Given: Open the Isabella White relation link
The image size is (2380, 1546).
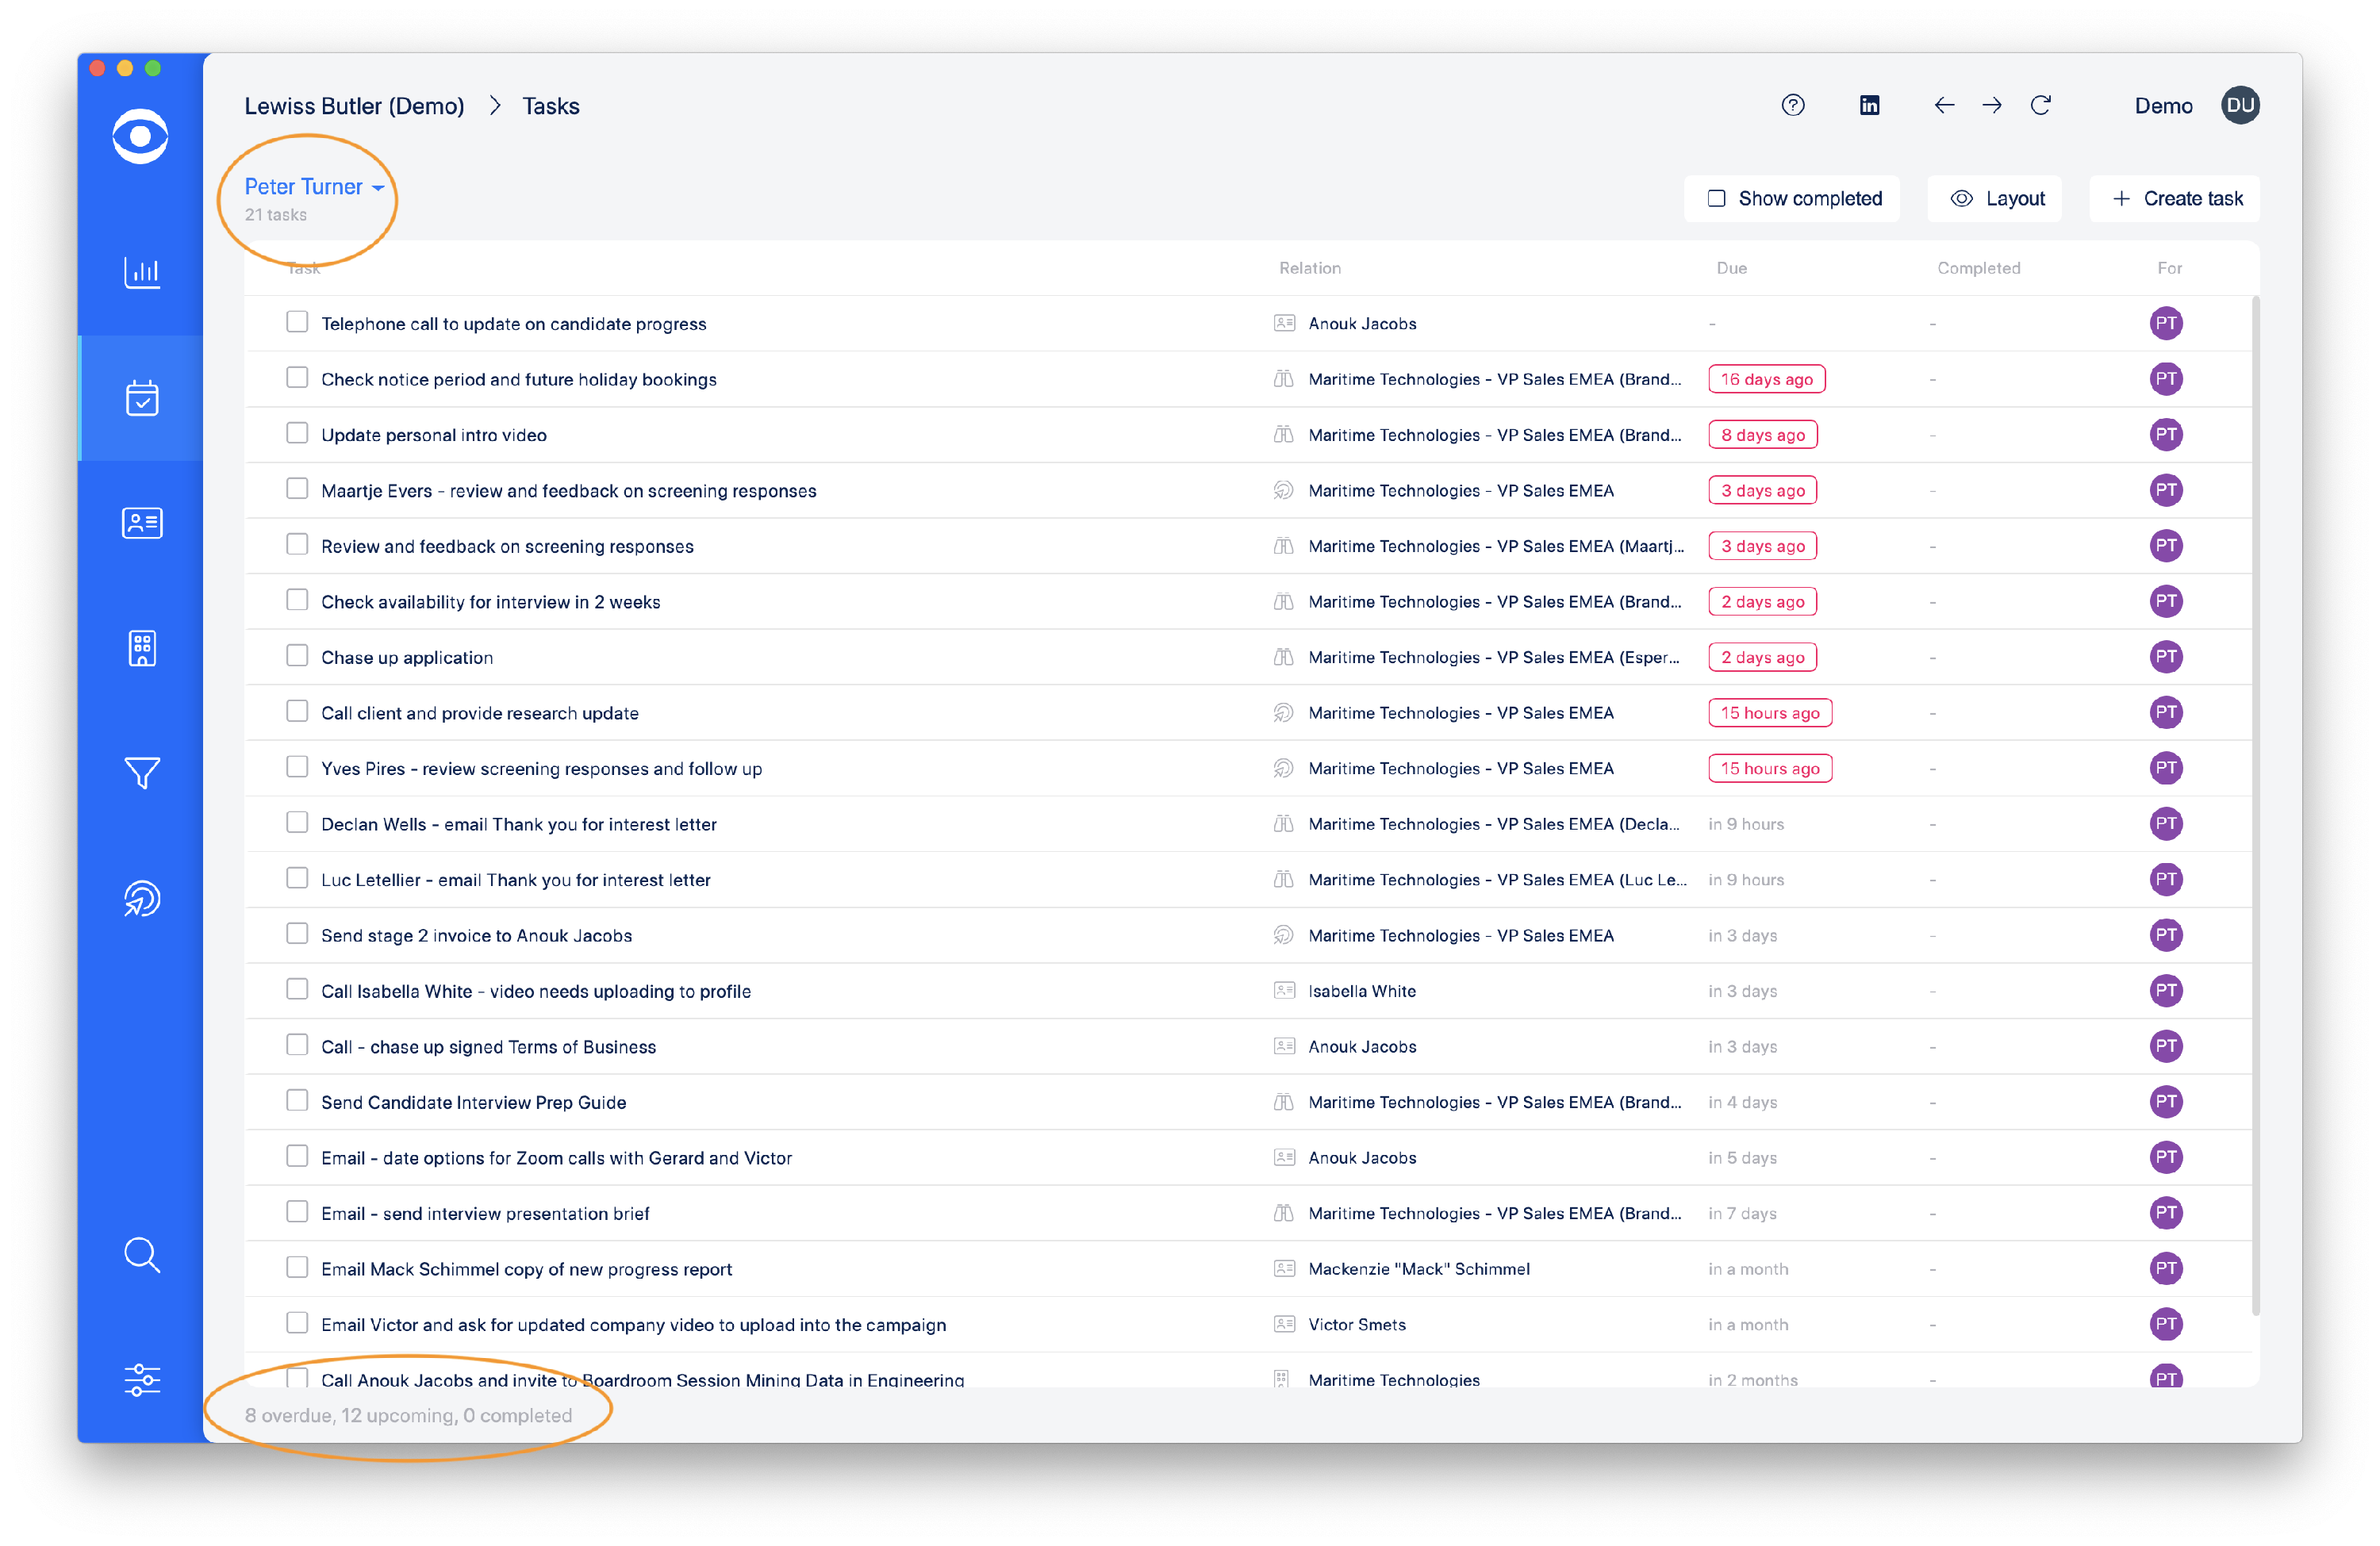Looking at the screenshot, I should pos(1361,991).
